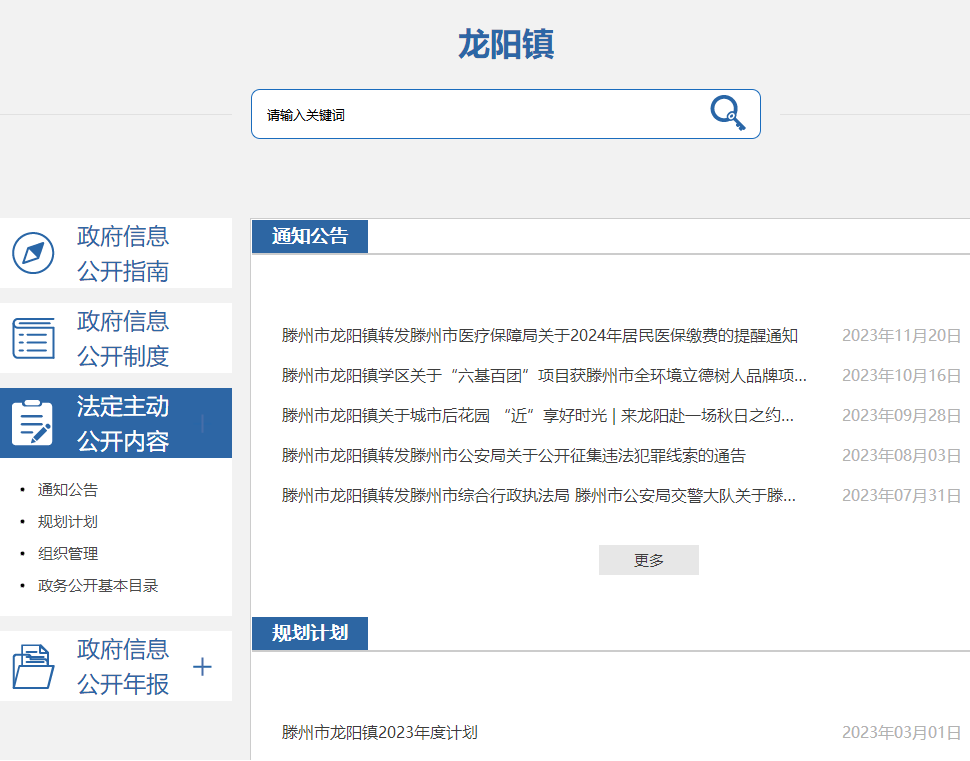Collapse the 法定主动公开内容 section
970x761 pixels.
coord(202,423)
